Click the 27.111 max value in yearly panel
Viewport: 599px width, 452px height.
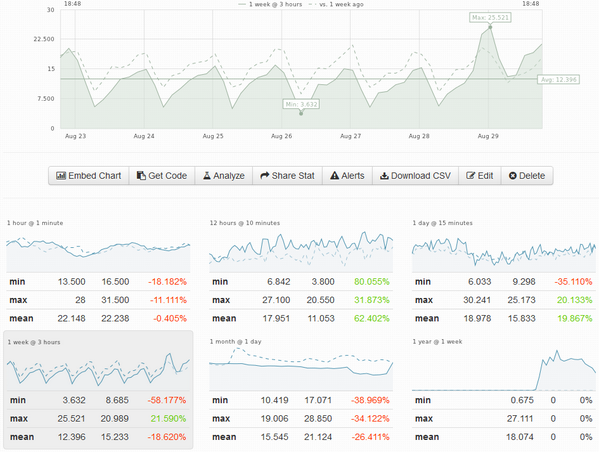(520, 418)
